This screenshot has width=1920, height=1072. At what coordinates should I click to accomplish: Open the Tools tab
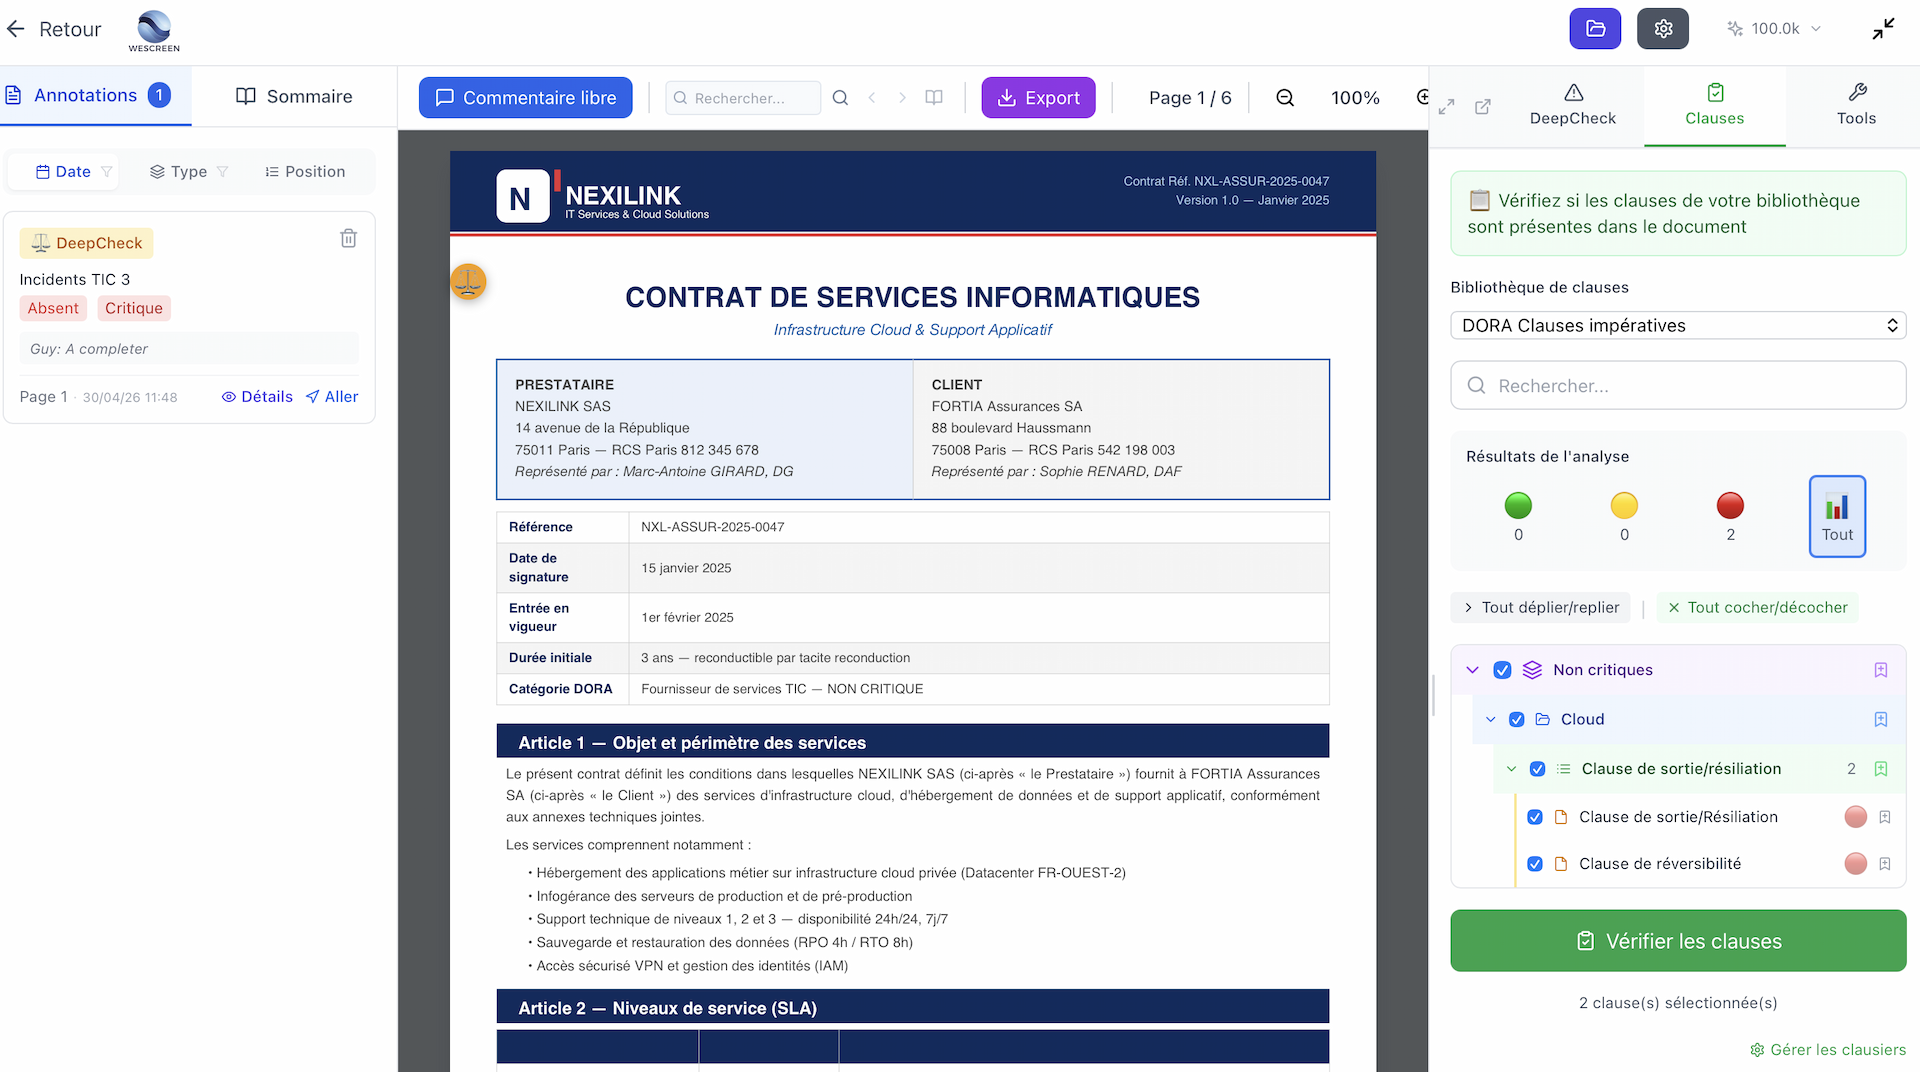pyautogui.click(x=1856, y=105)
